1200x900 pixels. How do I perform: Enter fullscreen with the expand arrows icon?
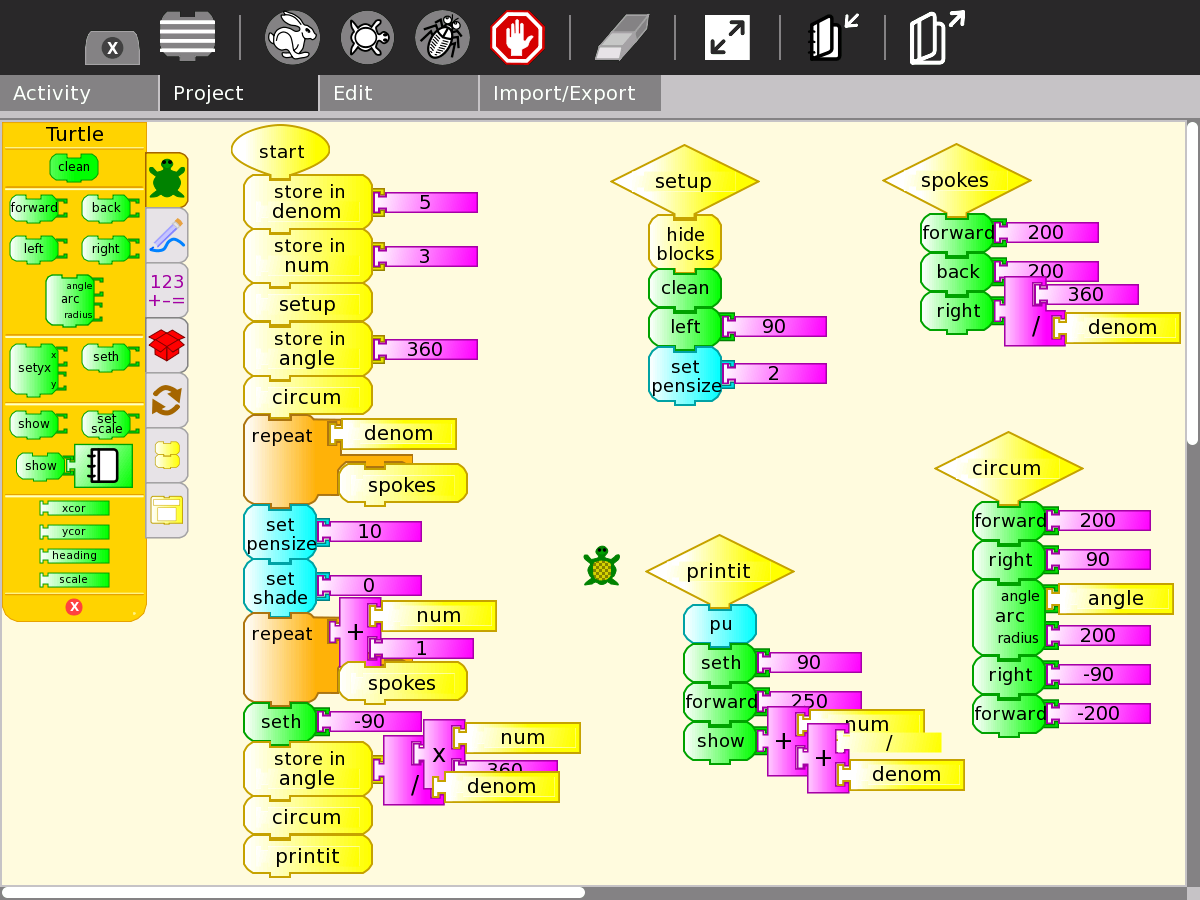[x=727, y=38]
